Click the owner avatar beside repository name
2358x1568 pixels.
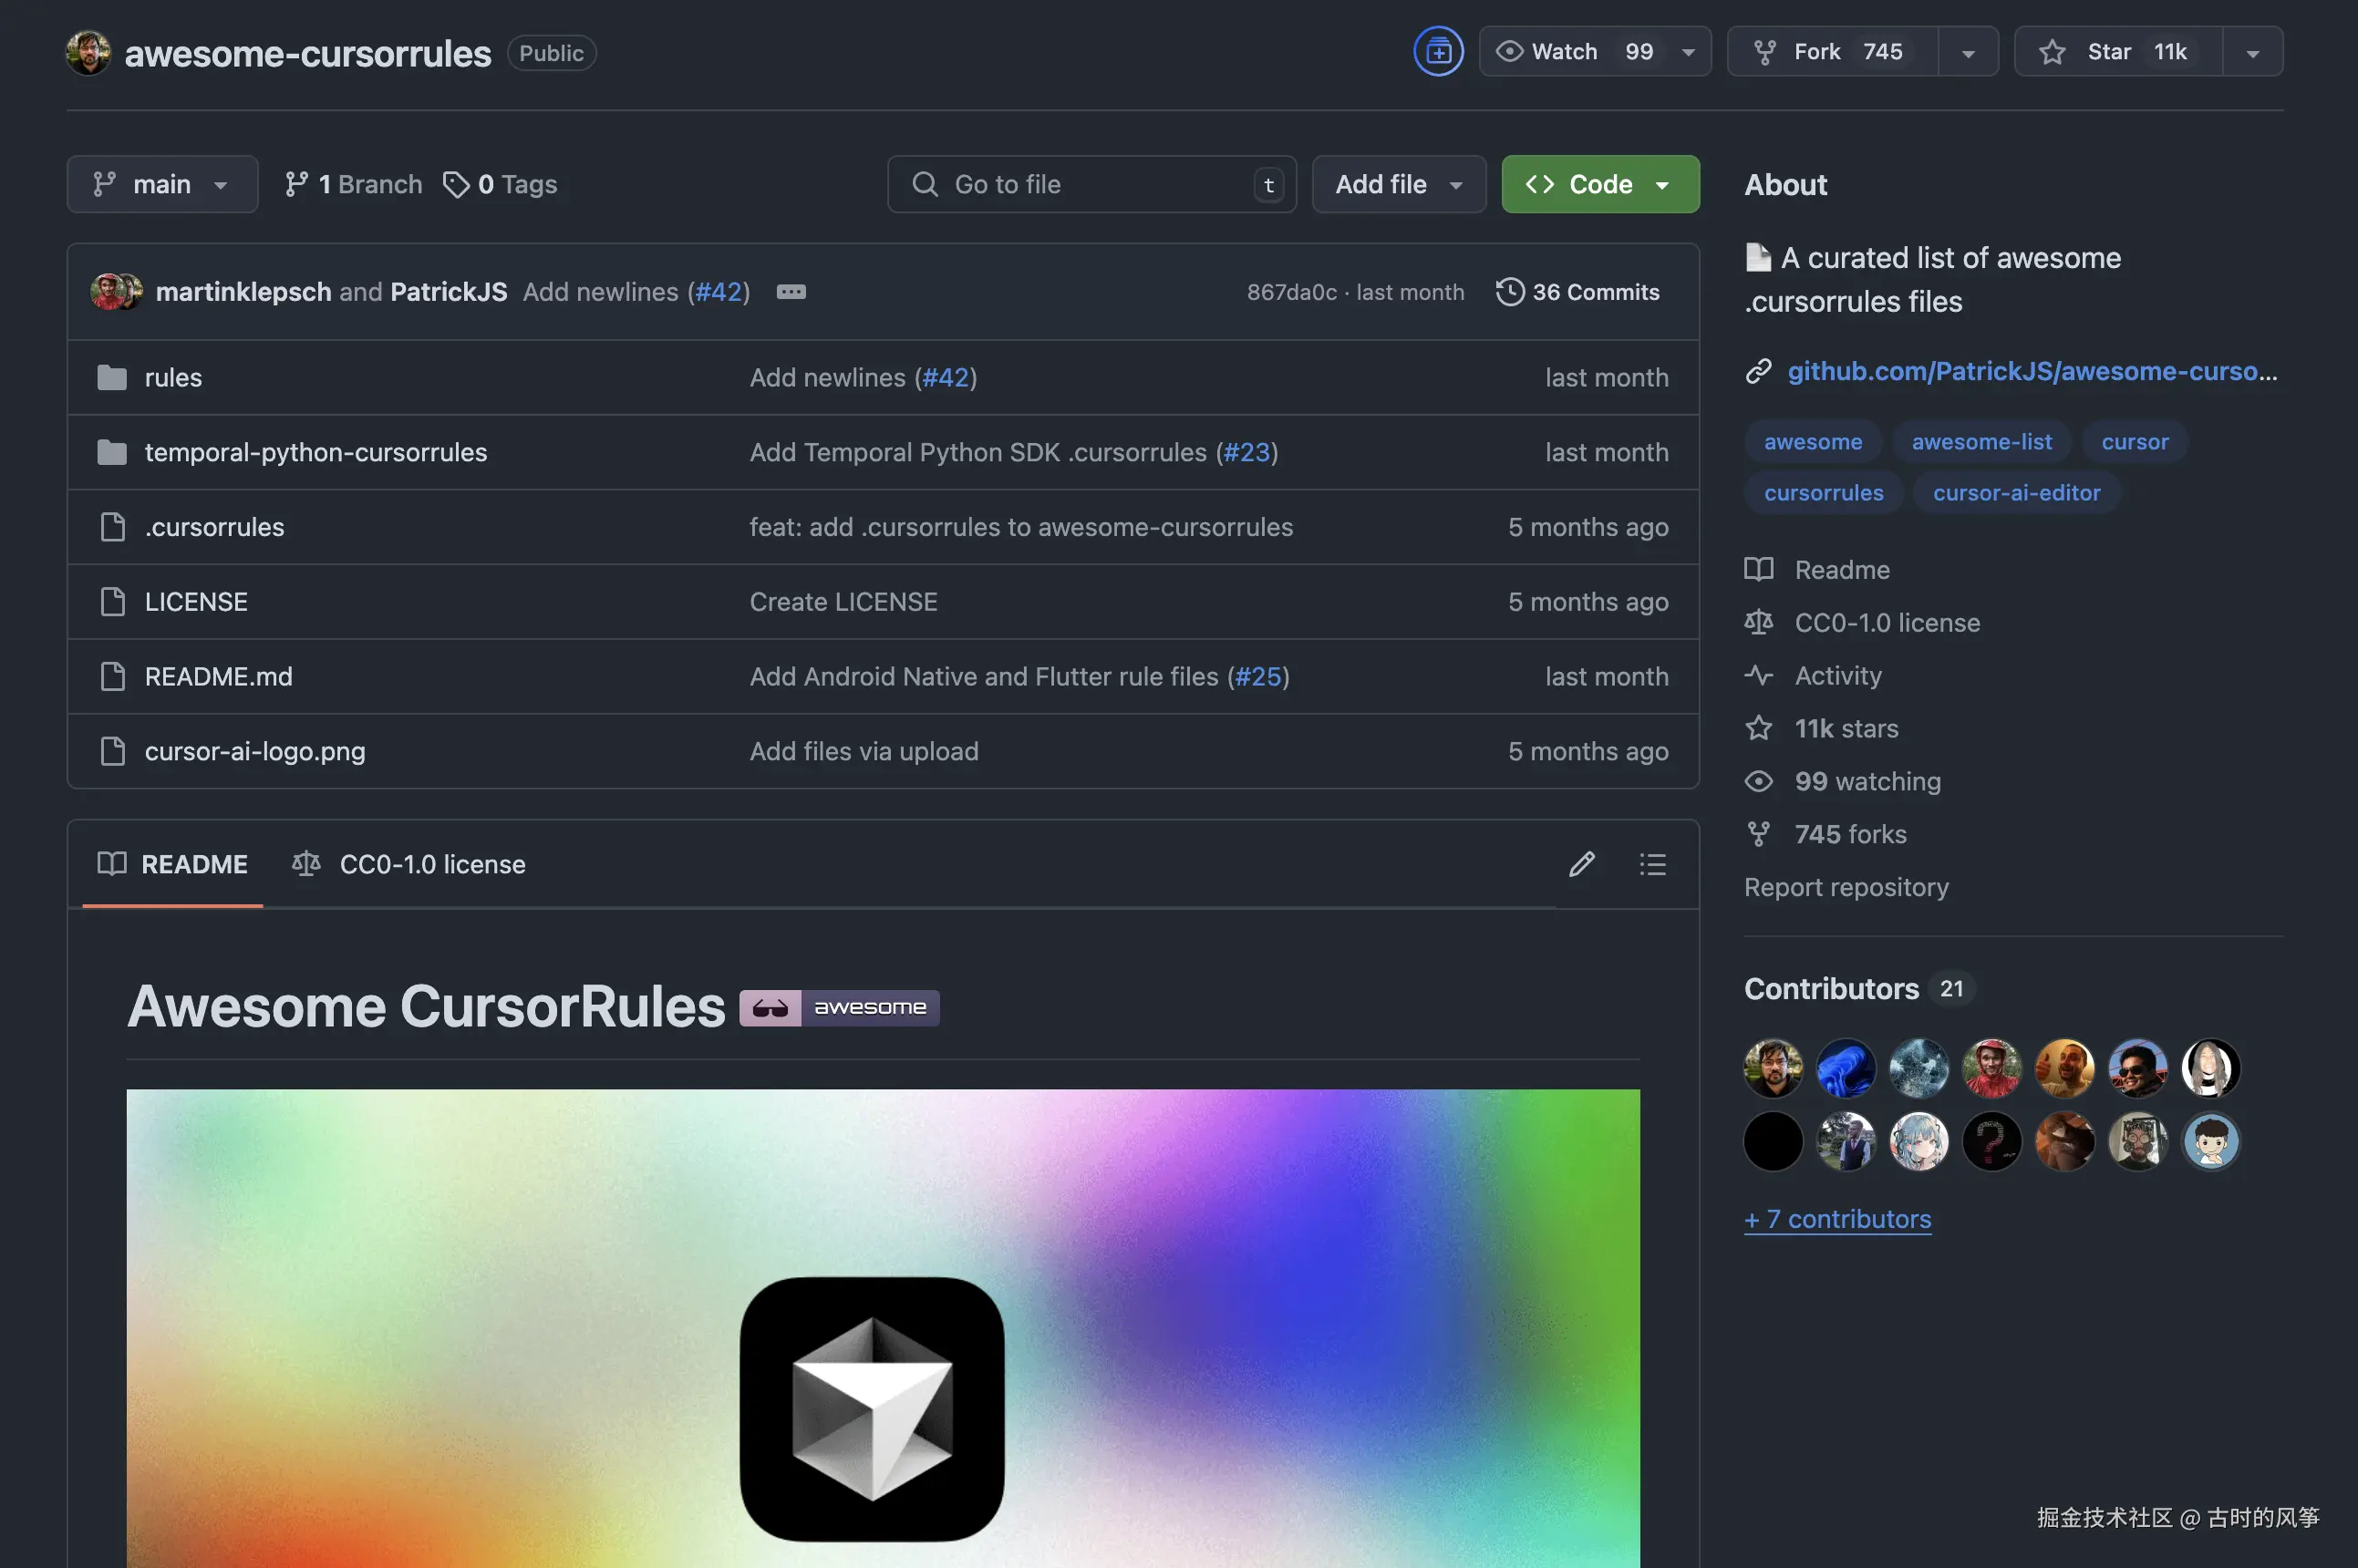pos(88,53)
